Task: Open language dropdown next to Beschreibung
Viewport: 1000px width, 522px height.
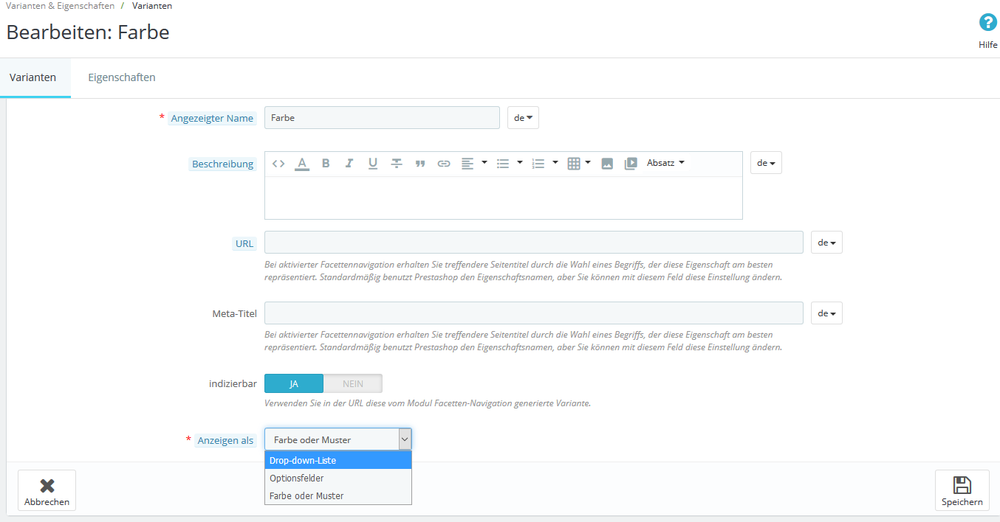Action: (x=766, y=163)
